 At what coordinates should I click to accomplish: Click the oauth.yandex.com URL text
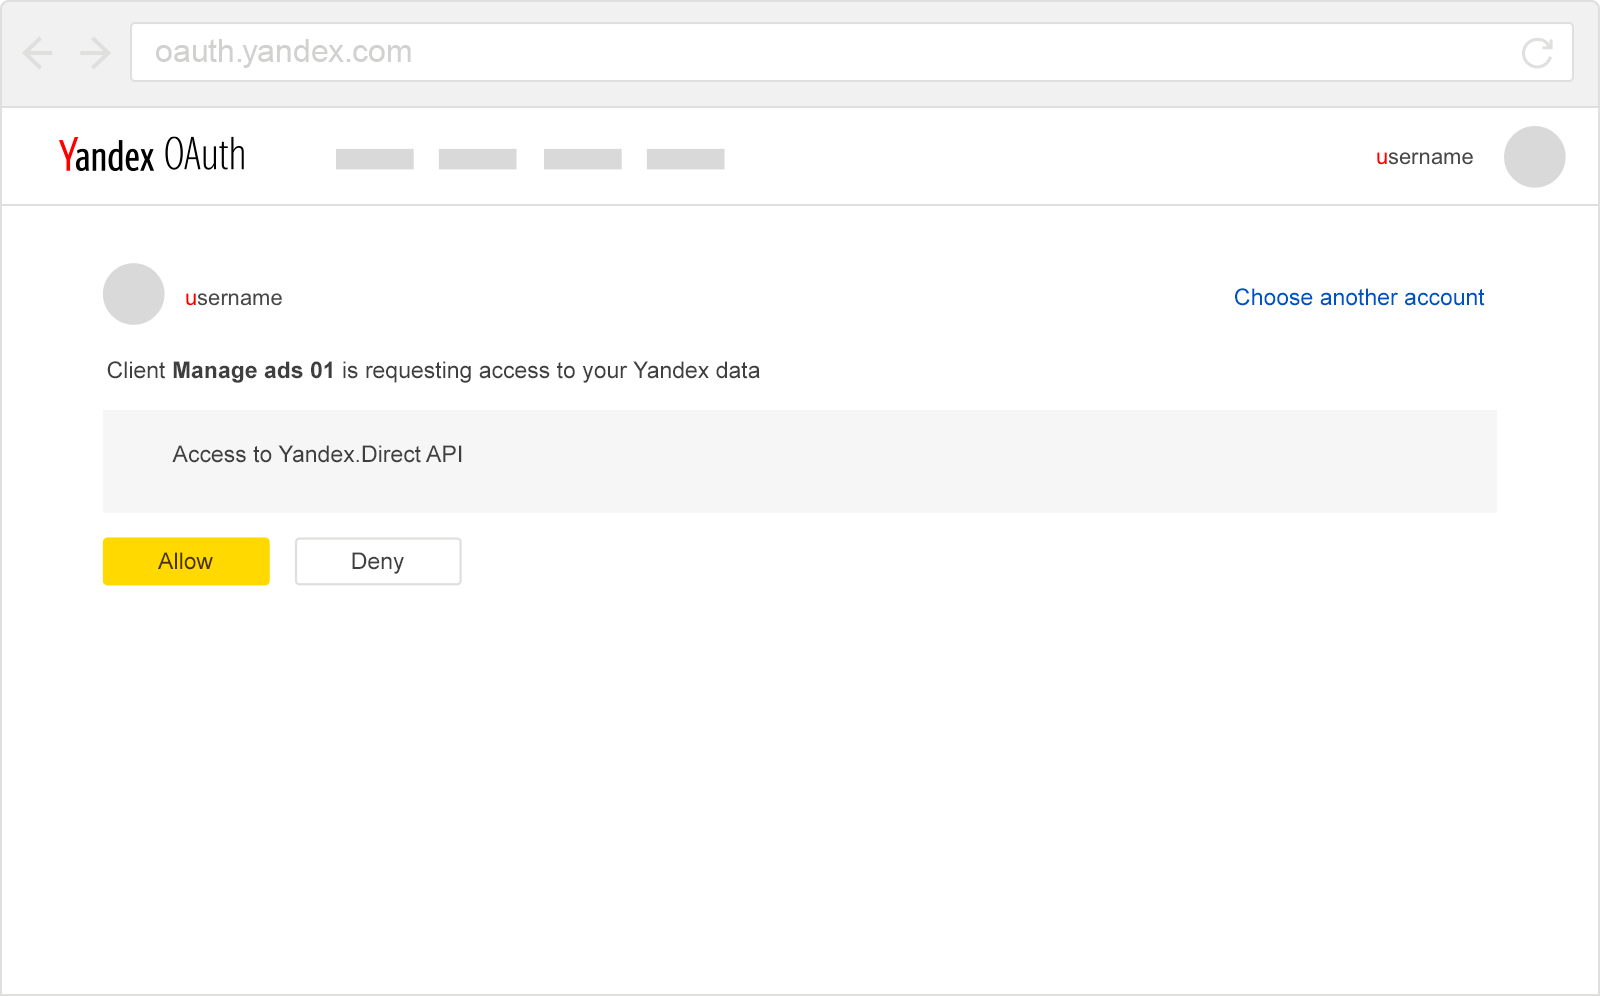tap(283, 52)
